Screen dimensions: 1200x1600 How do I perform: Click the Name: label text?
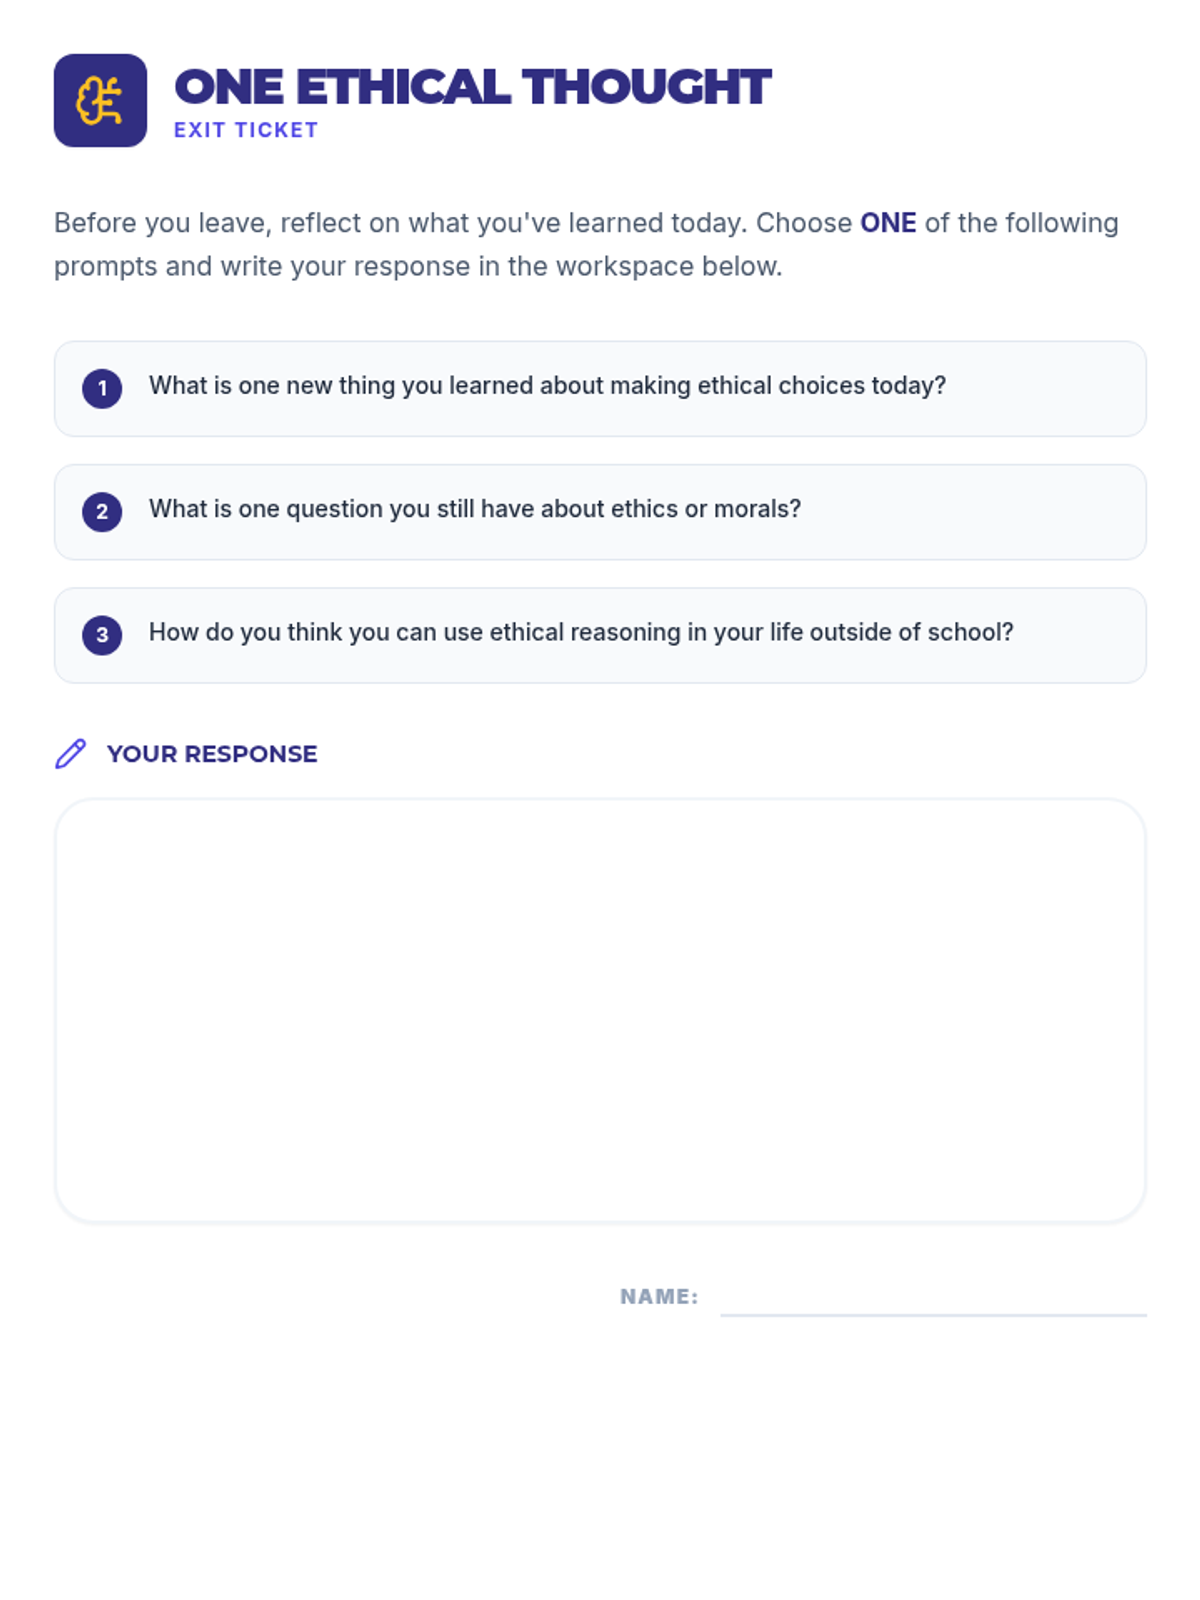point(659,1297)
